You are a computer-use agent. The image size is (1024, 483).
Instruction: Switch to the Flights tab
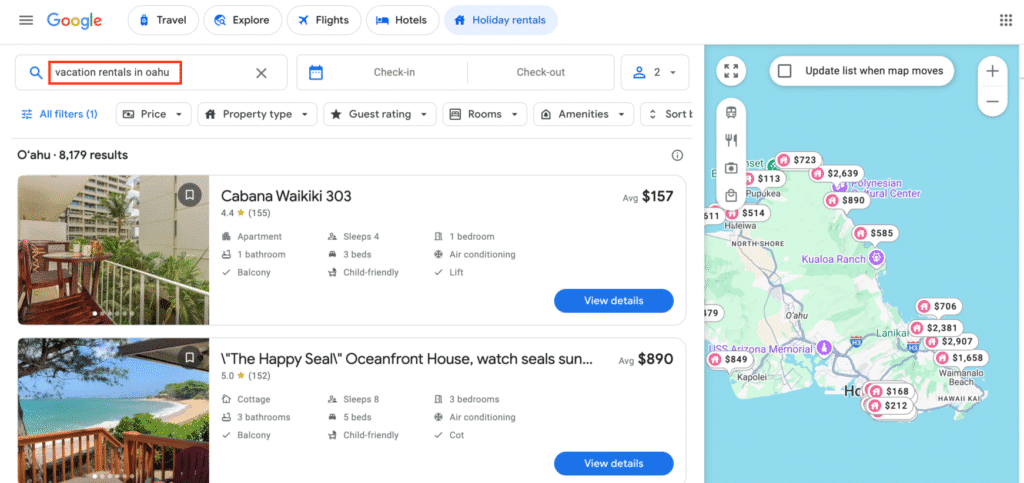324,20
